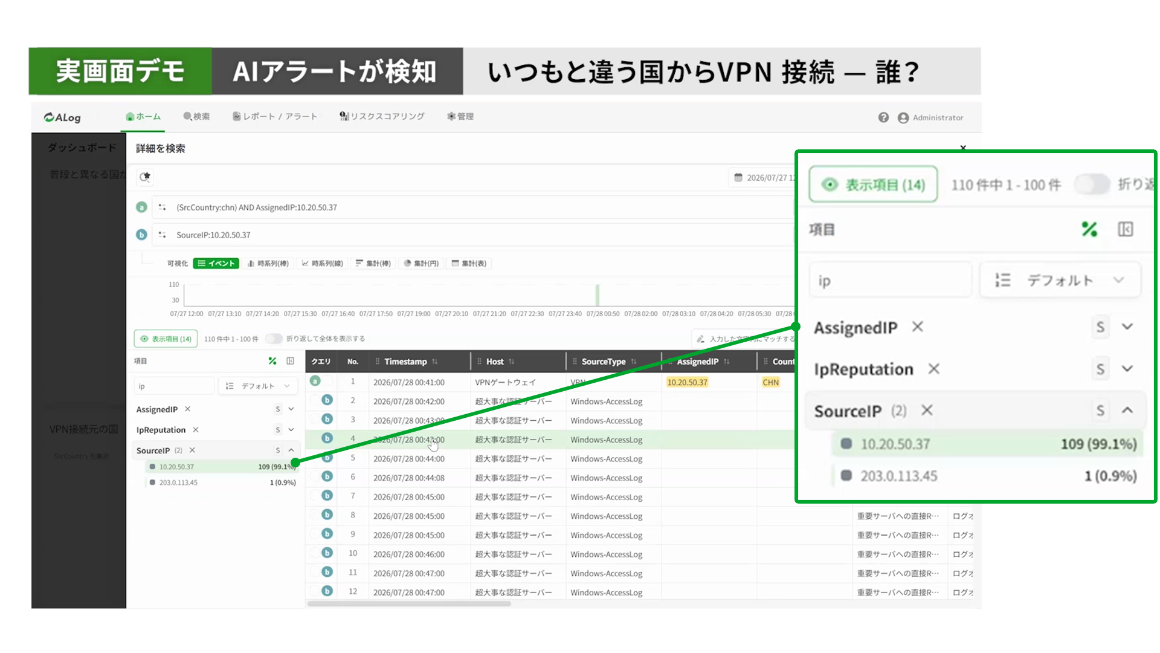Screen dimensions: 1160x653
Task: Switch visualization to 時系列(棒)
Action: 268,263
